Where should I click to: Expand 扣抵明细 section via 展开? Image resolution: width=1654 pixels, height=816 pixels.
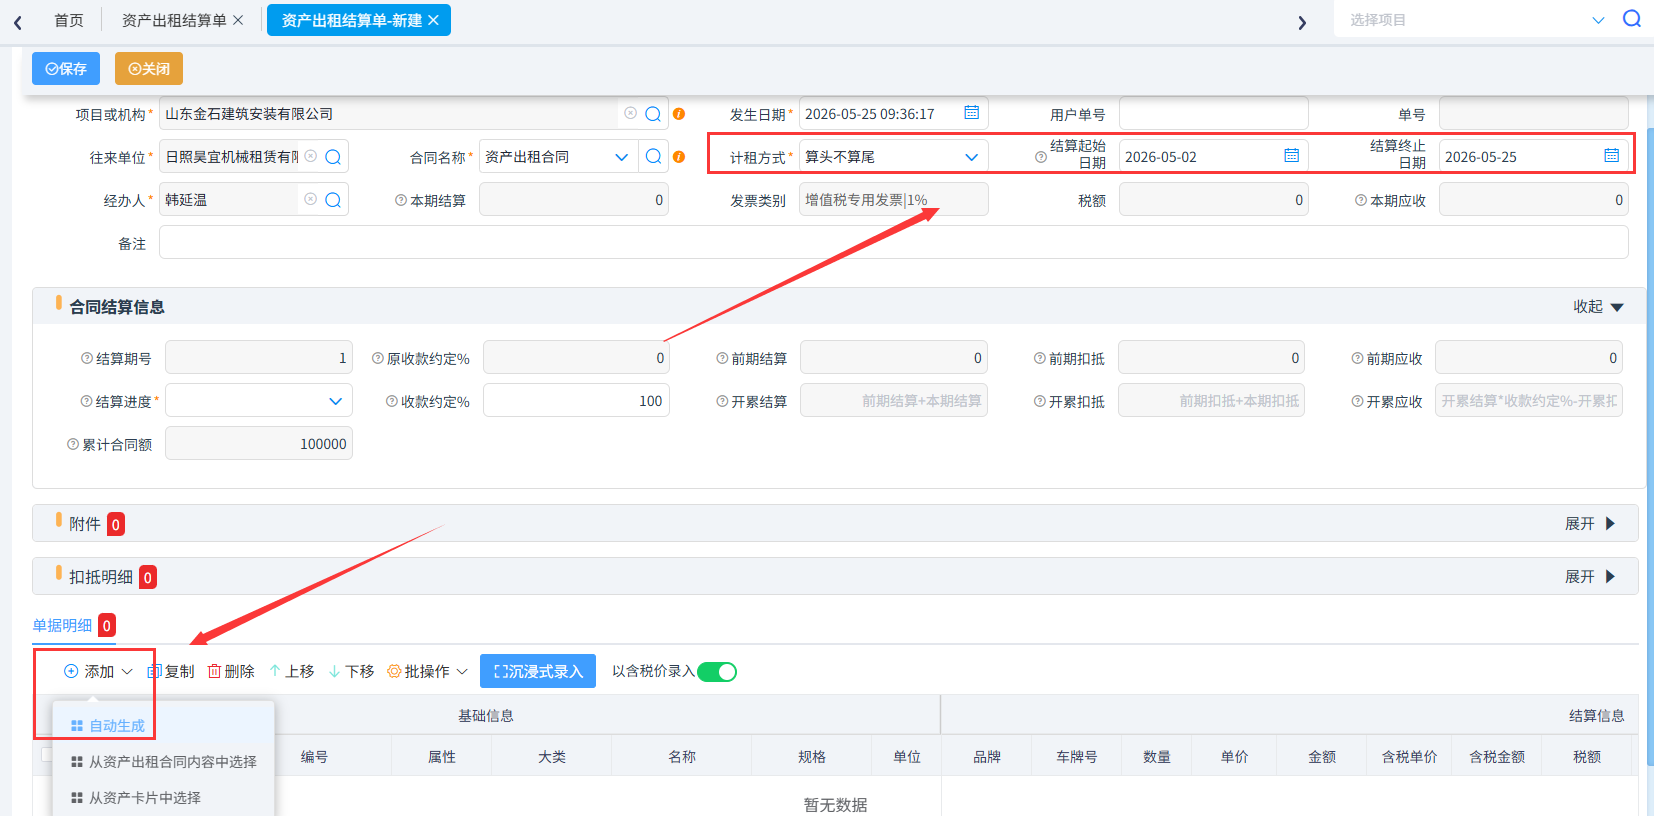[x=1590, y=577]
